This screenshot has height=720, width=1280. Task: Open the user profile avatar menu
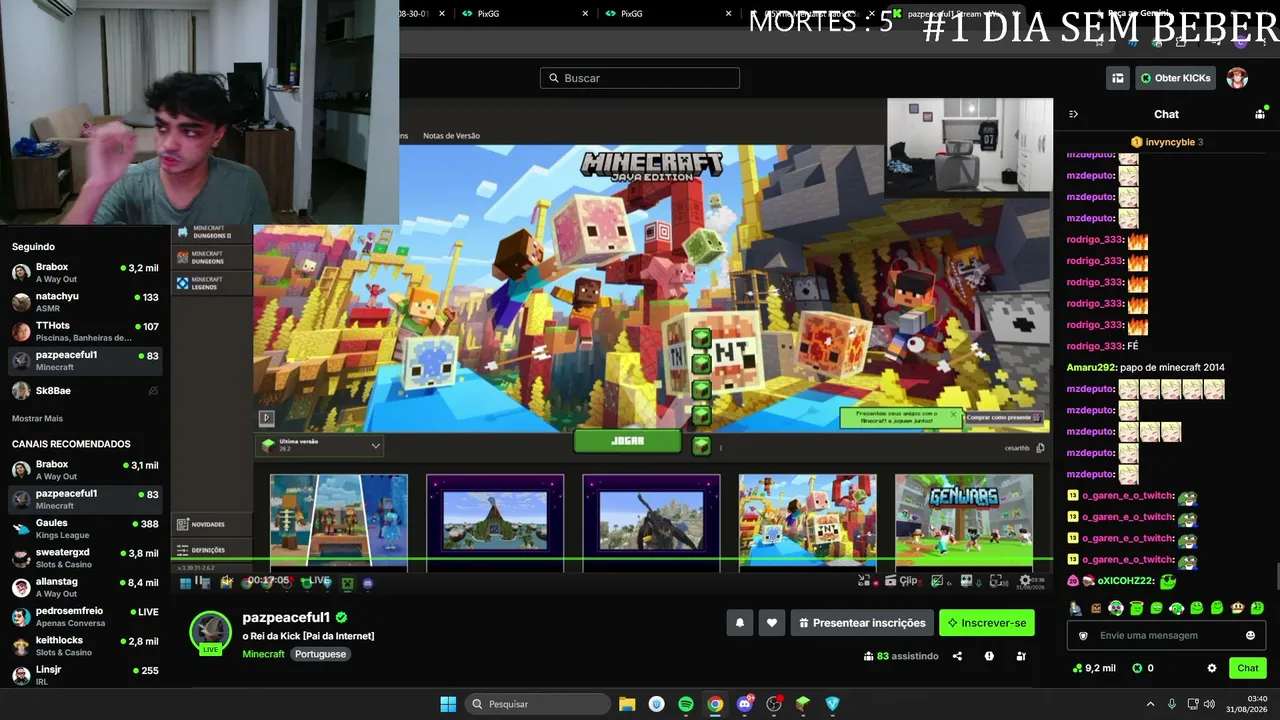1237,78
